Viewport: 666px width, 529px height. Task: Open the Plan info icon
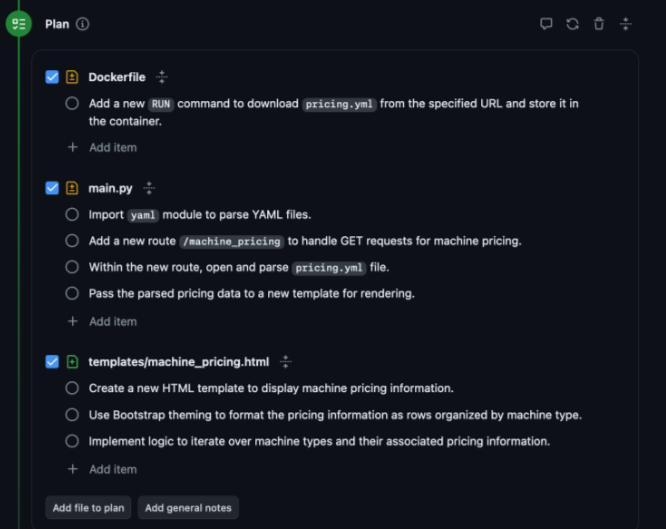click(x=83, y=24)
